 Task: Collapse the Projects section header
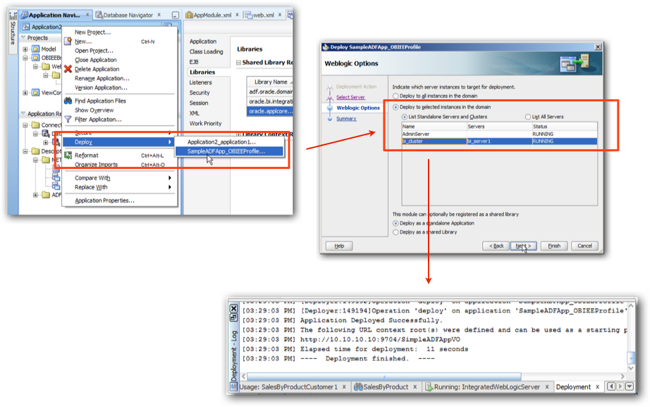[x=23, y=38]
